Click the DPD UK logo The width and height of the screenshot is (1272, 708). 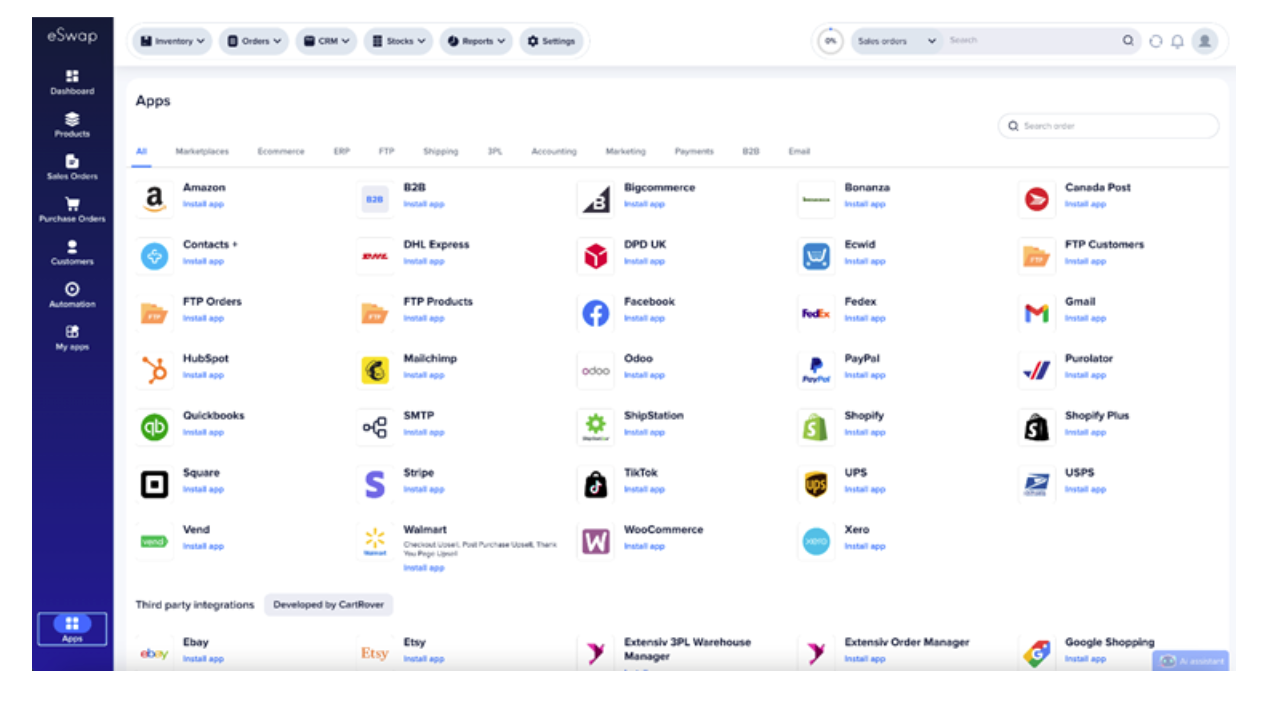point(595,256)
